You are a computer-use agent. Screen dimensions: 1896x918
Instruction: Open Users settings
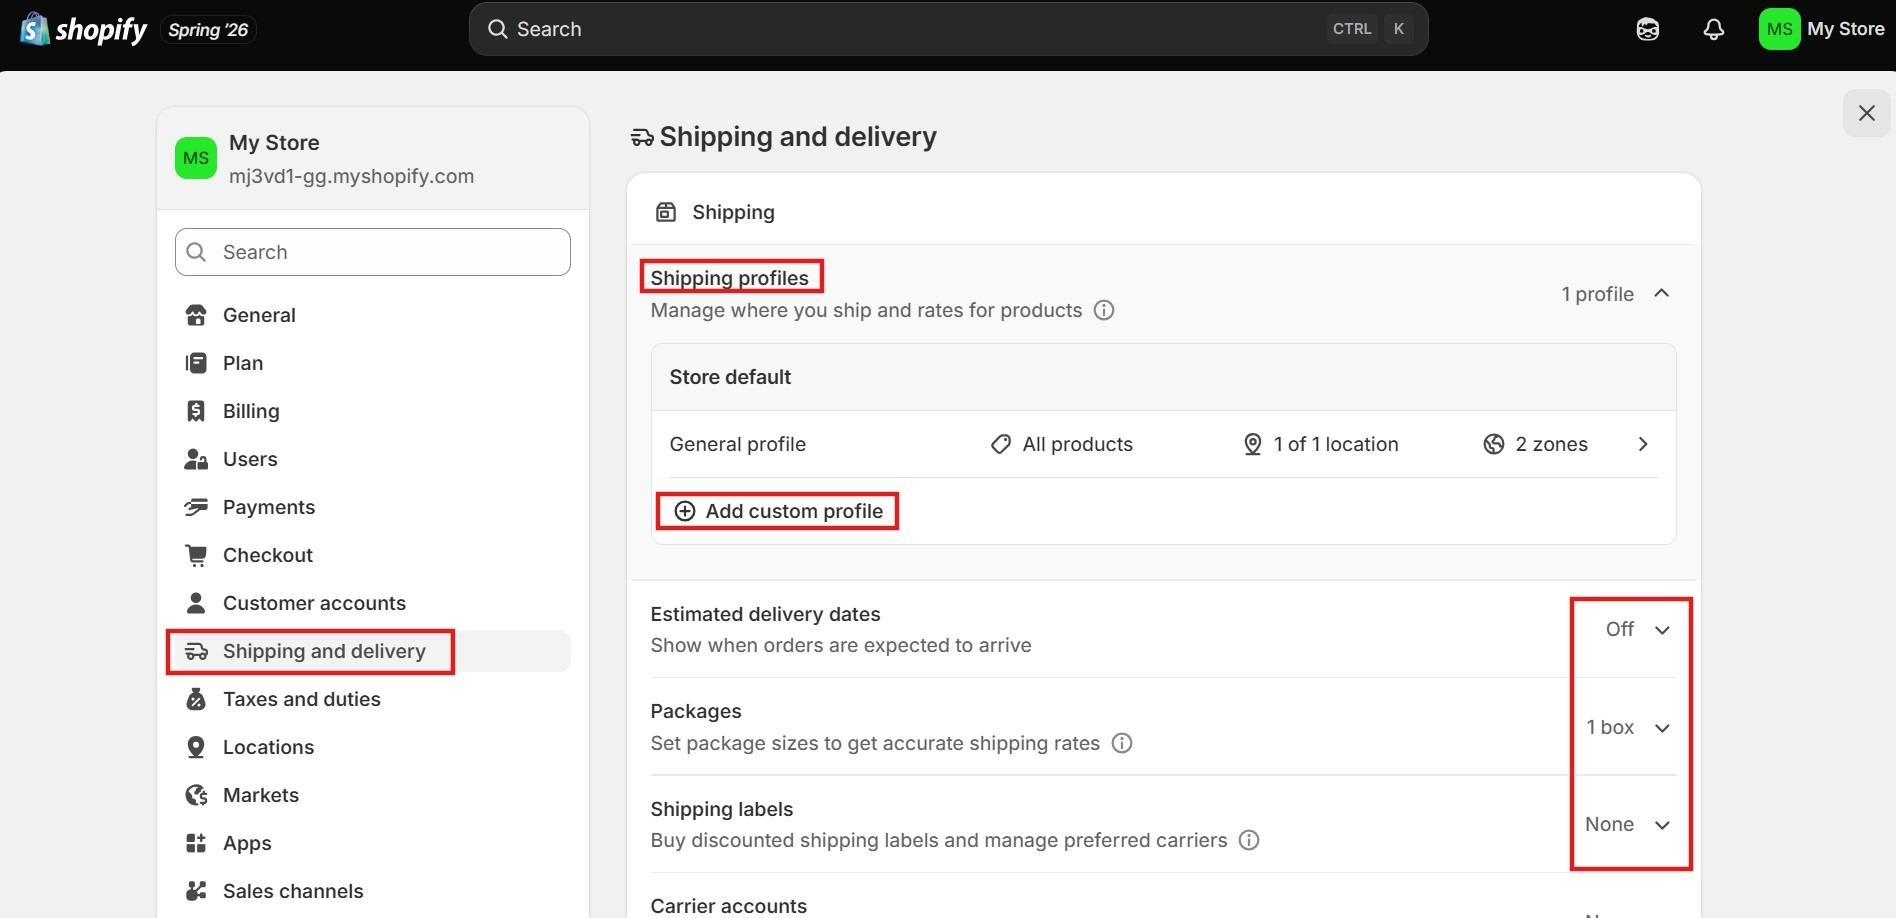pyautogui.click(x=372, y=459)
